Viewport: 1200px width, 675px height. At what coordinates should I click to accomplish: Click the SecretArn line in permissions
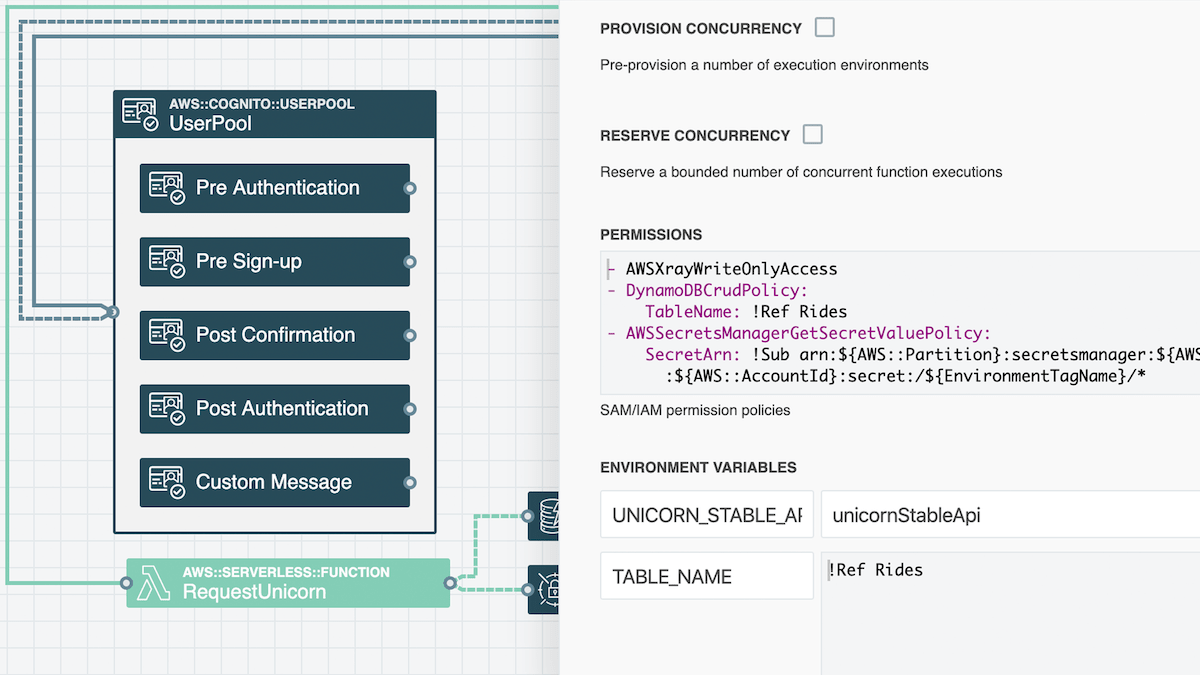click(x=922, y=355)
